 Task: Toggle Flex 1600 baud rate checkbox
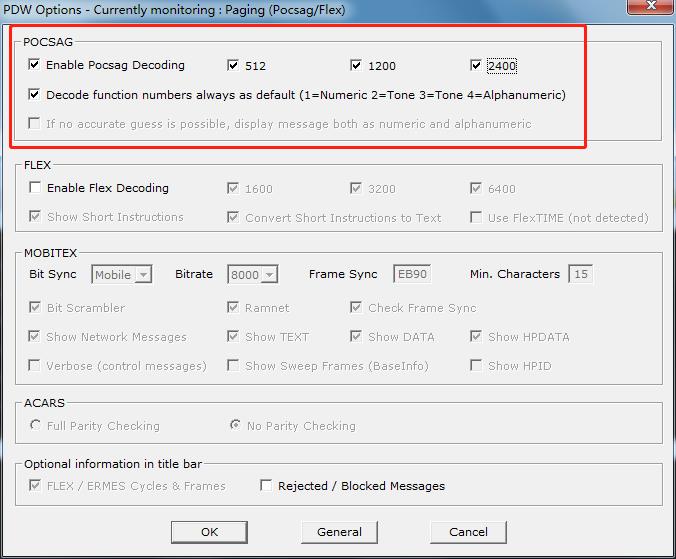(x=233, y=188)
